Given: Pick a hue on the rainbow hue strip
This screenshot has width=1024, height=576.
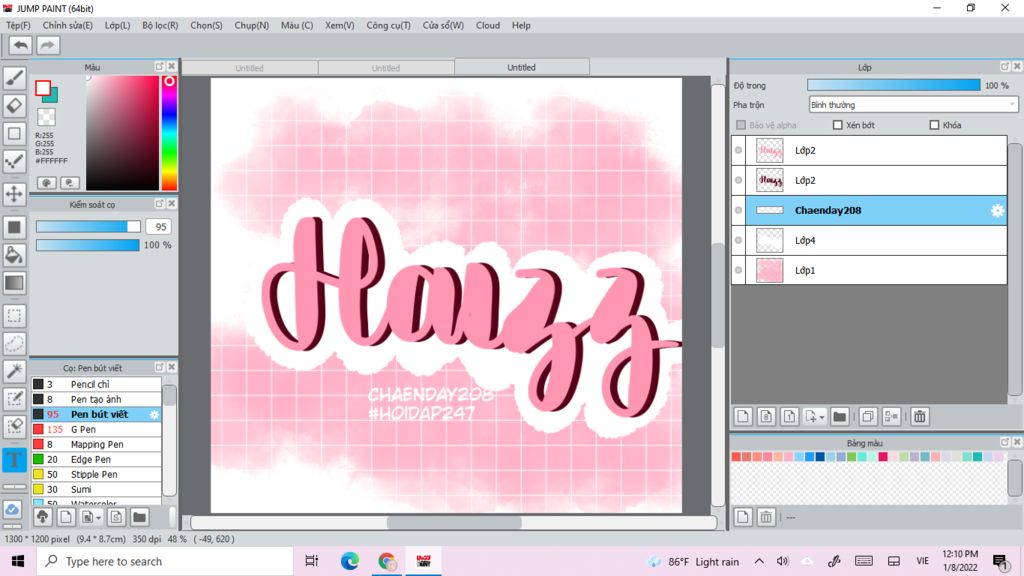Looking at the screenshot, I should [169, 133].
